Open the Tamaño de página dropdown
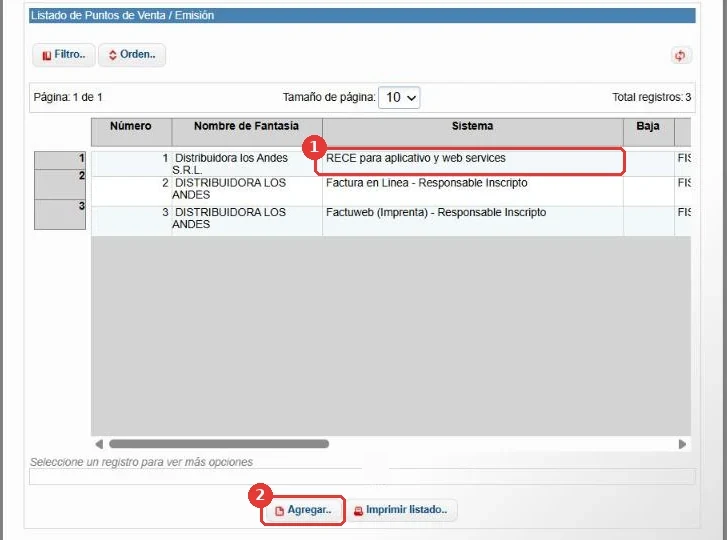This screenshot has width=727, height=540. point(399,97)
